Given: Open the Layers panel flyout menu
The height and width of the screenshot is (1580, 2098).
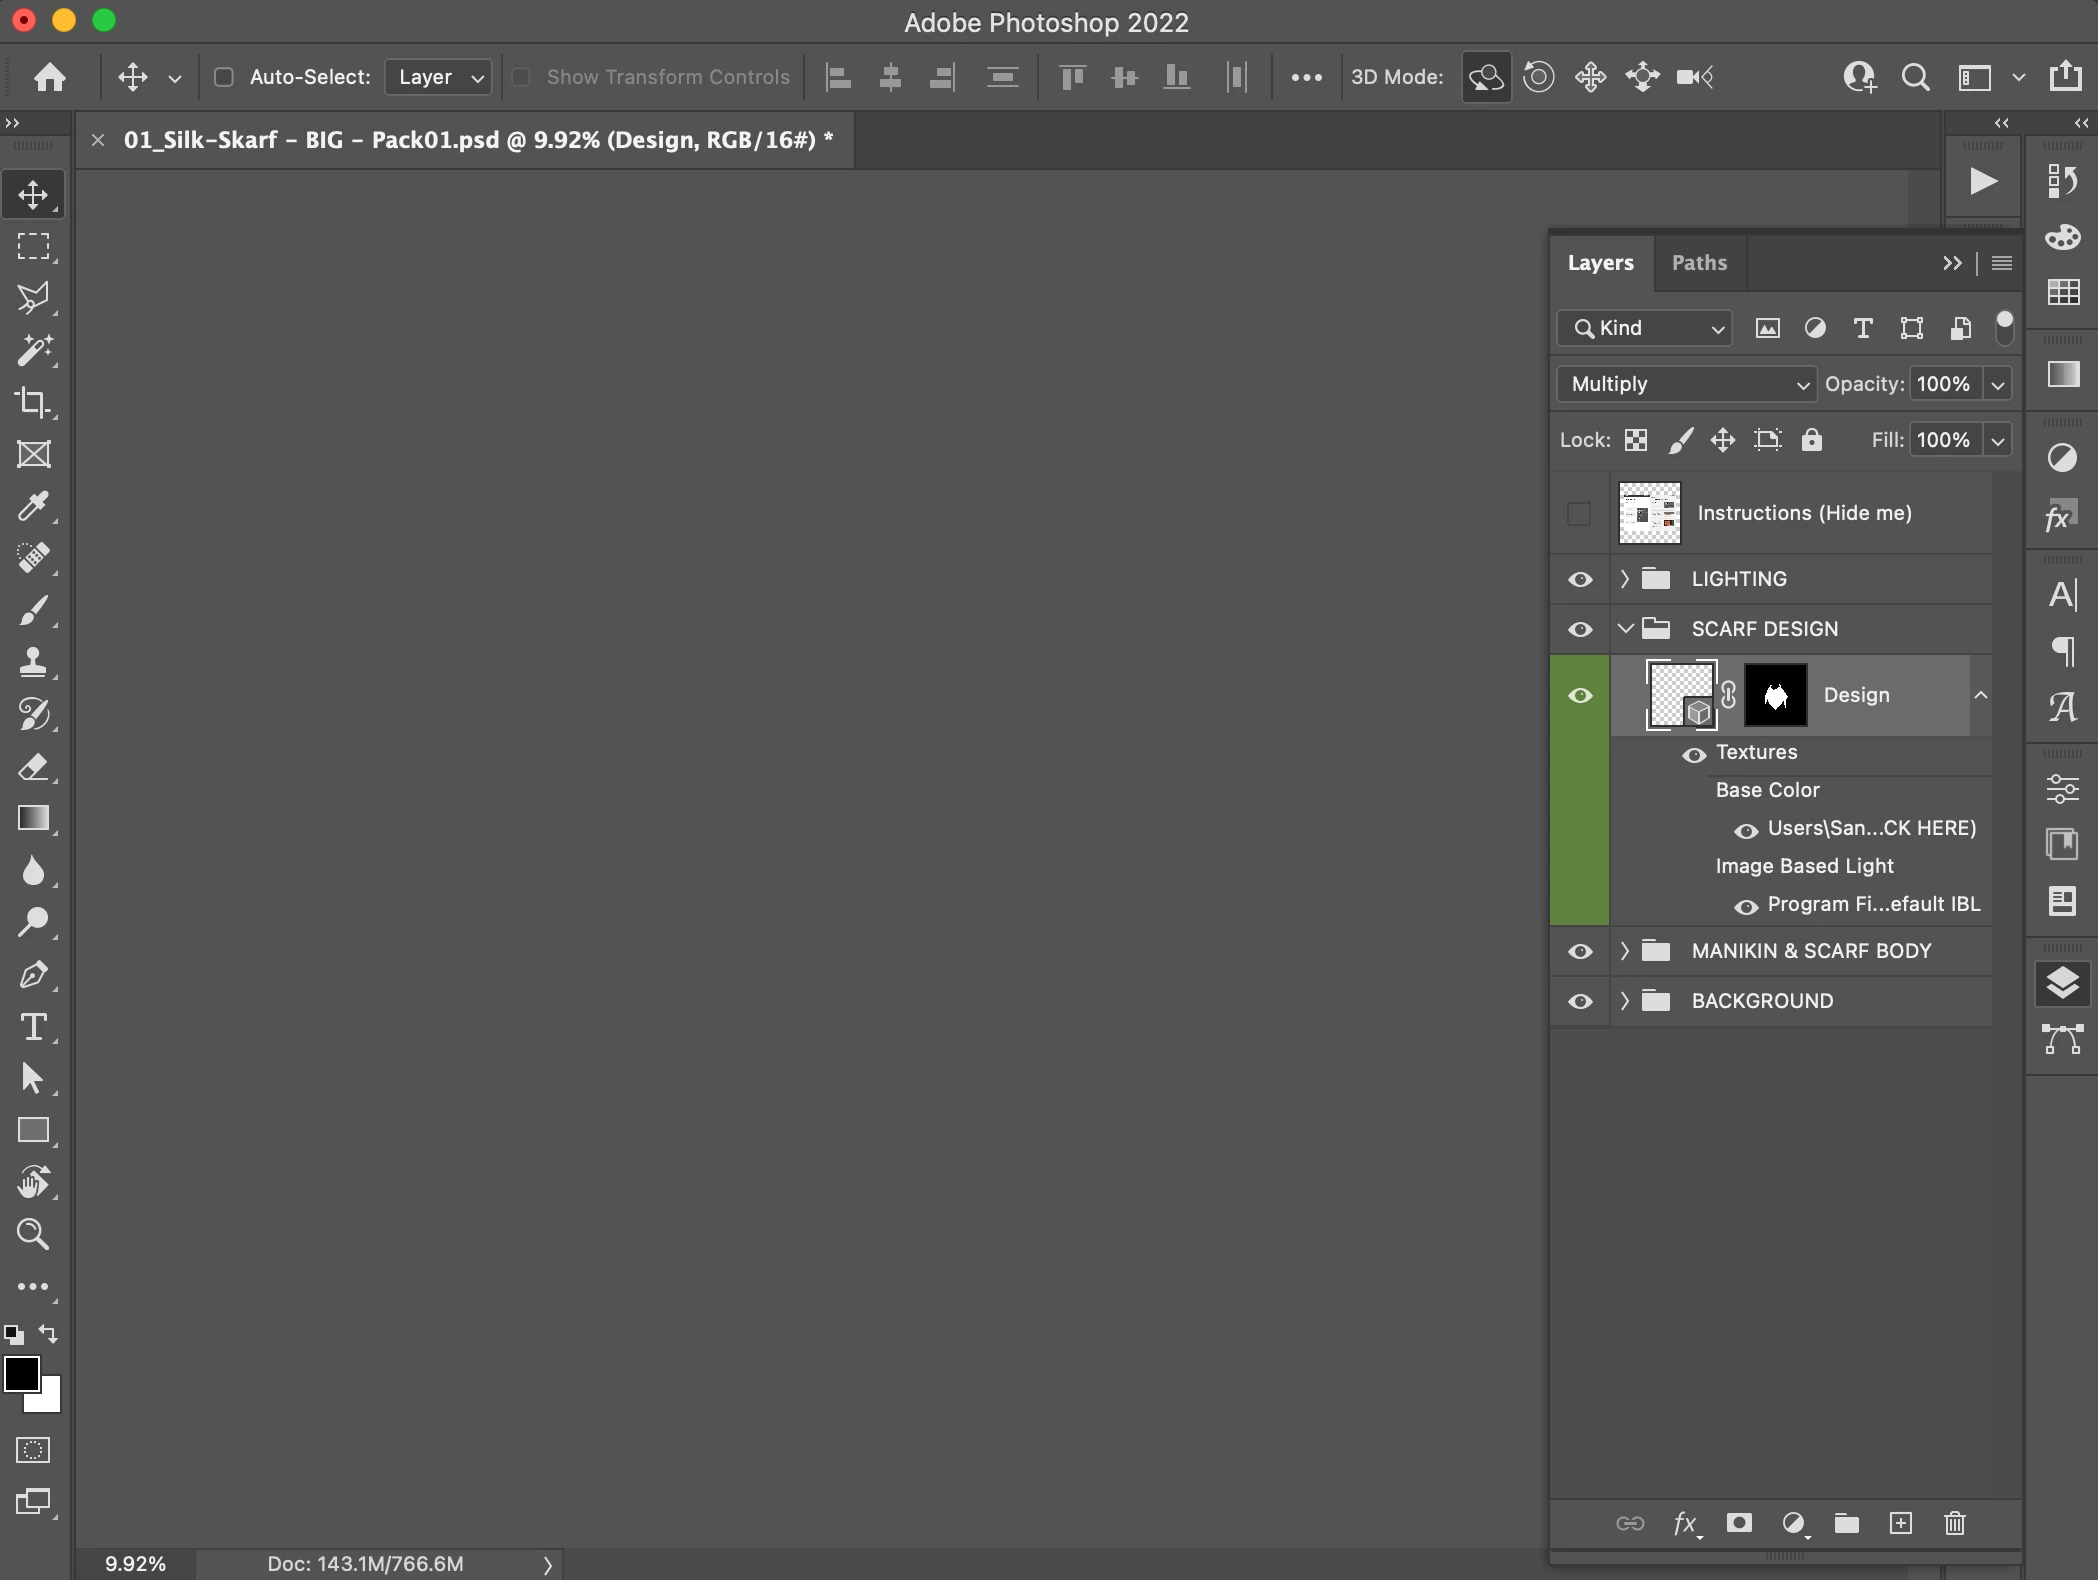Looking at the screenshot, I should coord(2002,263).
